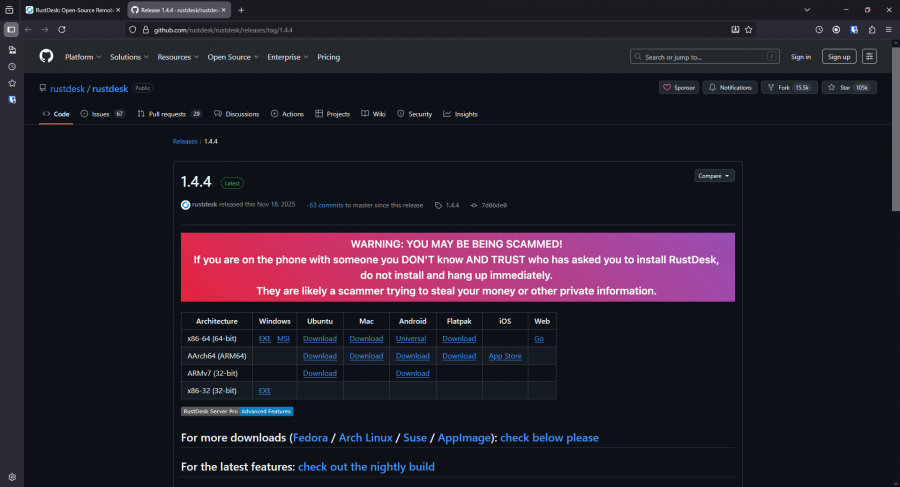The width and height of the screenshot is (900, 487).
Task: Open sidebar bookmarks star icon
Action: click(x=12, y=83)
